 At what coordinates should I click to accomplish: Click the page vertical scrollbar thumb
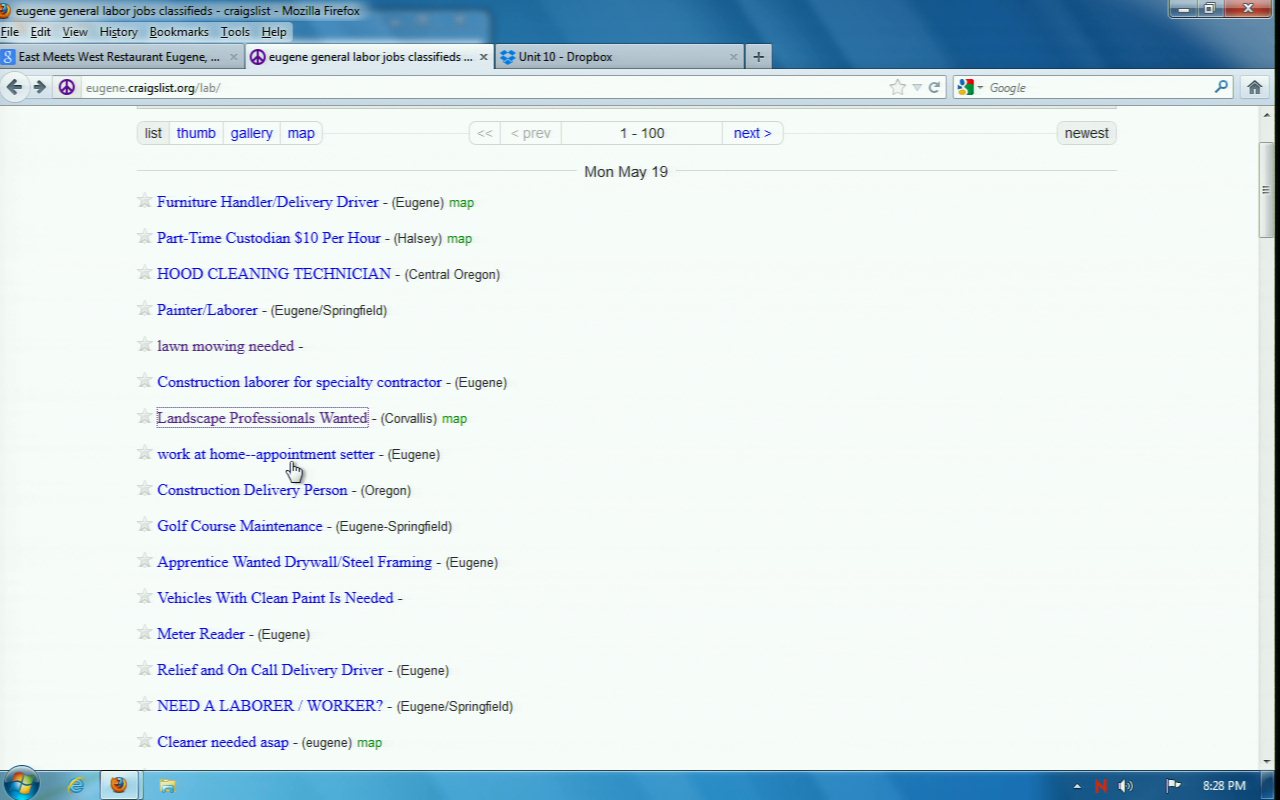pyautogui.click(x=1266, y=190)
